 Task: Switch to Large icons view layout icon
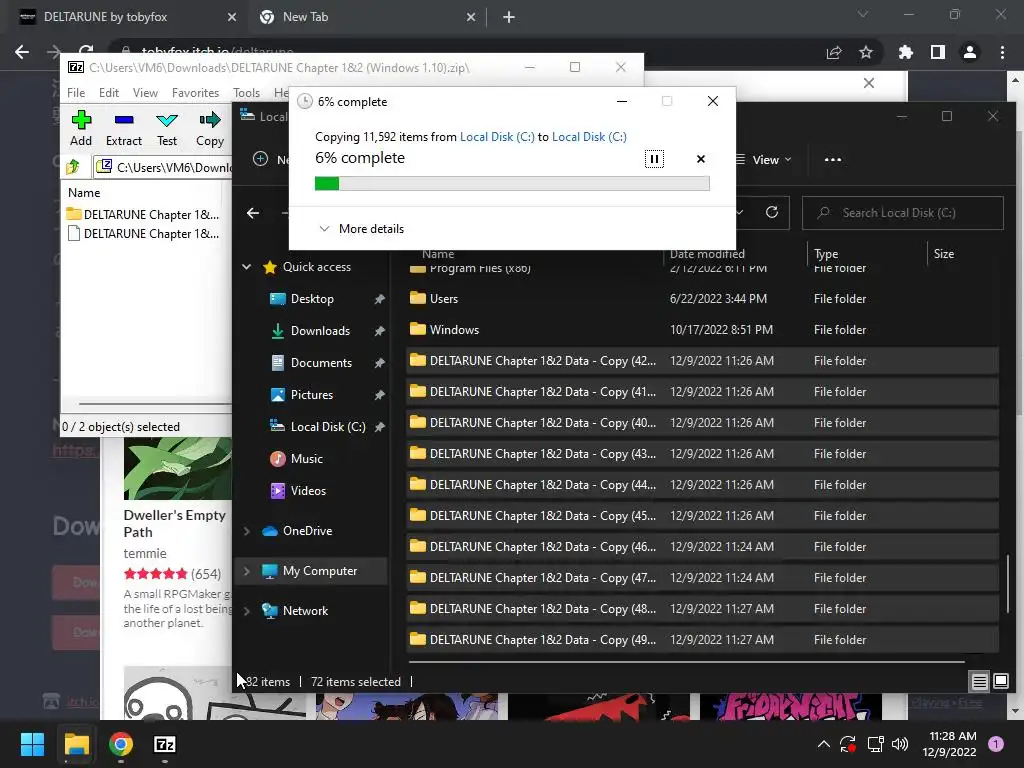point(1000,682)
